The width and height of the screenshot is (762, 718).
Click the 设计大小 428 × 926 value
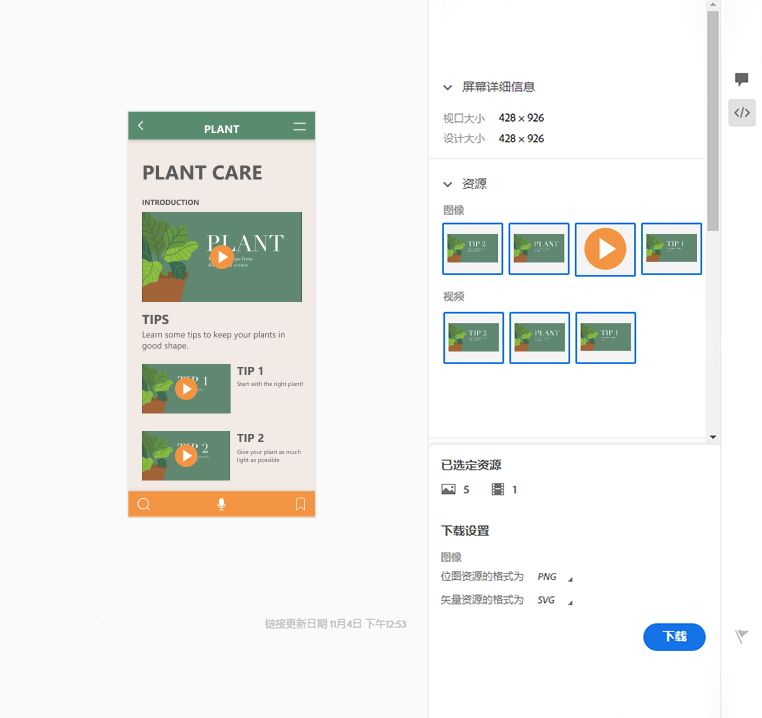pos(521,139)
